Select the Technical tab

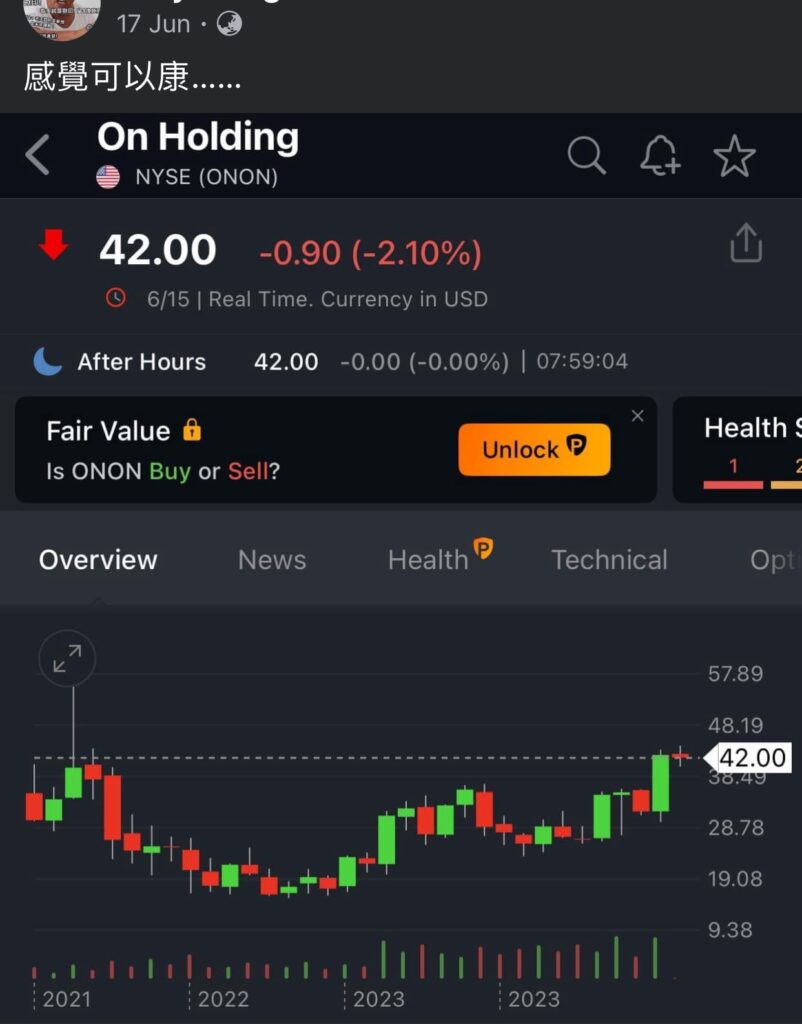pos(609,560)
